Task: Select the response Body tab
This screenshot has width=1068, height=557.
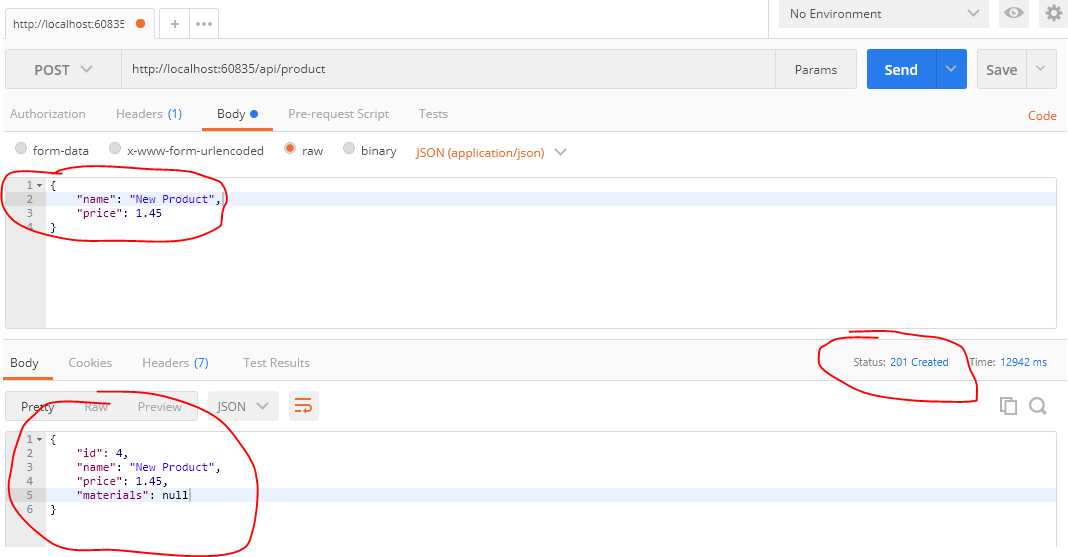Action: coord(25,363)
